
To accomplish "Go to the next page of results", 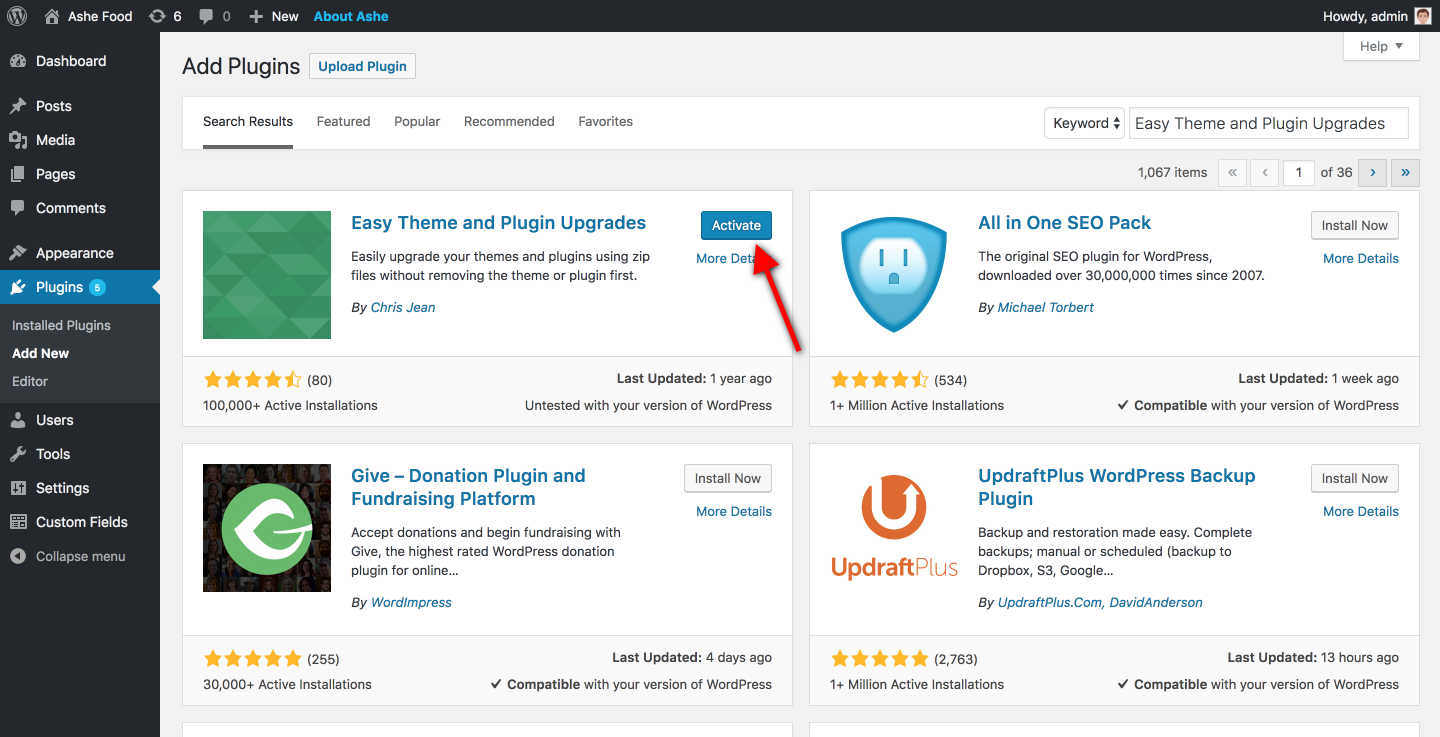I will pyautogui.click(x=1372, y=172).
